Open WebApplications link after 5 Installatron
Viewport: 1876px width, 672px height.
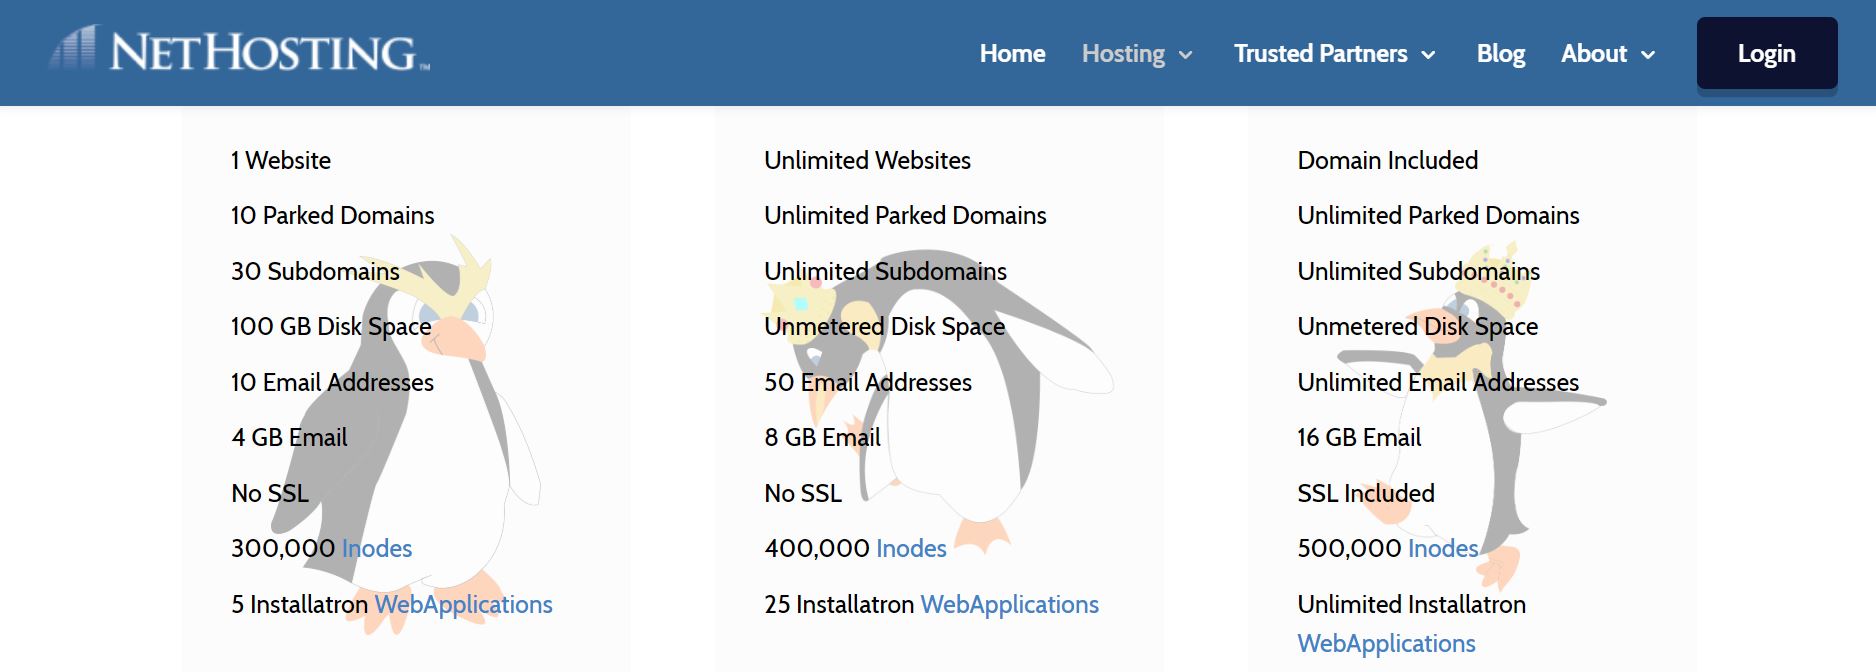click(464, 605)
